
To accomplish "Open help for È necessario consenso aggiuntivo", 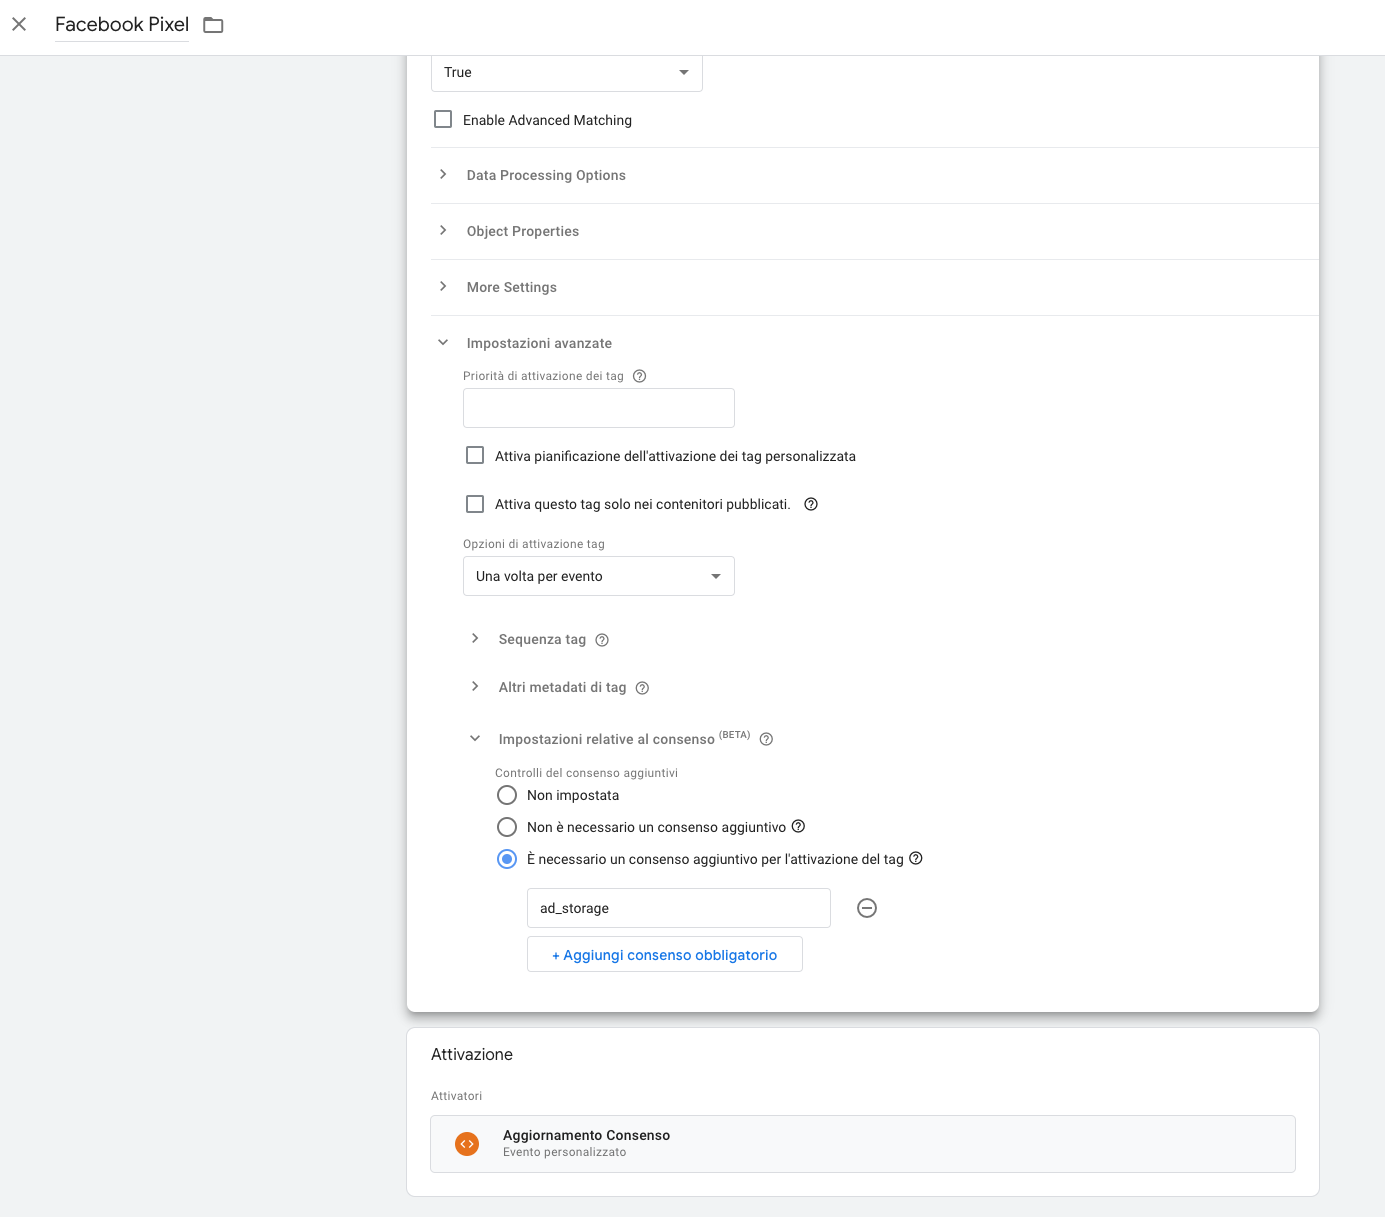I will [x=915, y=858].
